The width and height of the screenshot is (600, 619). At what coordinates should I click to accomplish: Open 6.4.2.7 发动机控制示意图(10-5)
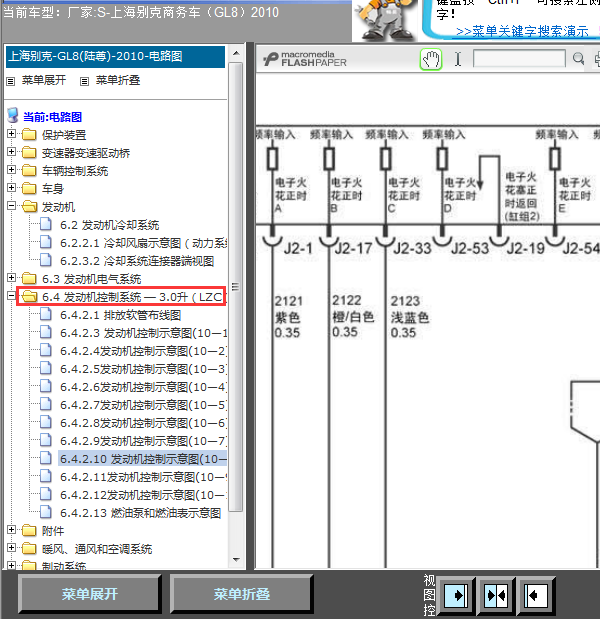[x=144, y=405]
